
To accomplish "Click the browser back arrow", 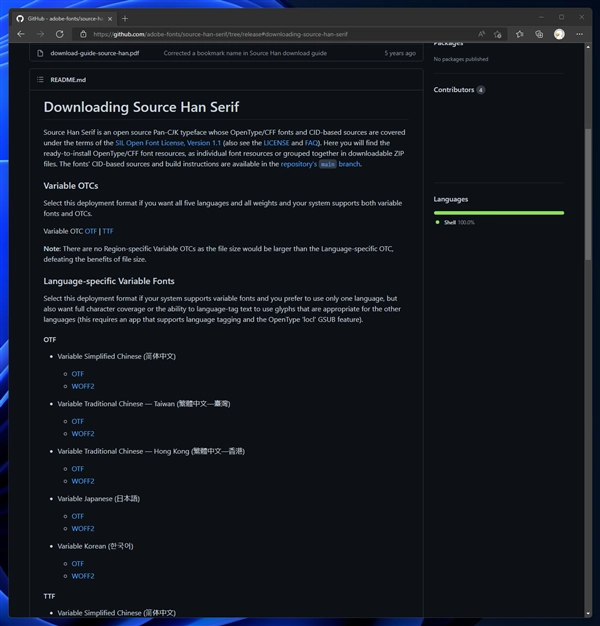I will click(21, 34).
